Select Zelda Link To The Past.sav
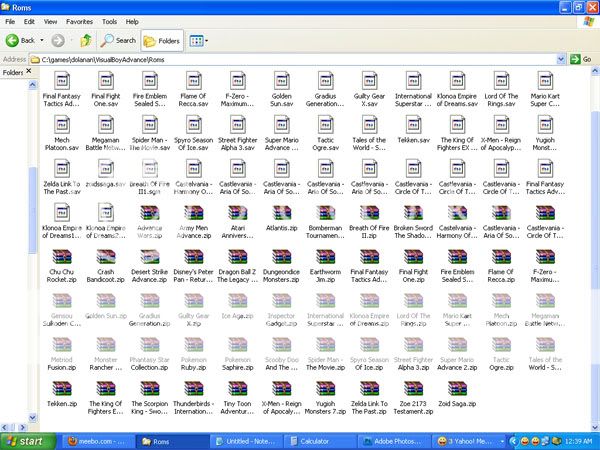The width and height of the screenshot is (600, 450). click(x=62, y=177)
